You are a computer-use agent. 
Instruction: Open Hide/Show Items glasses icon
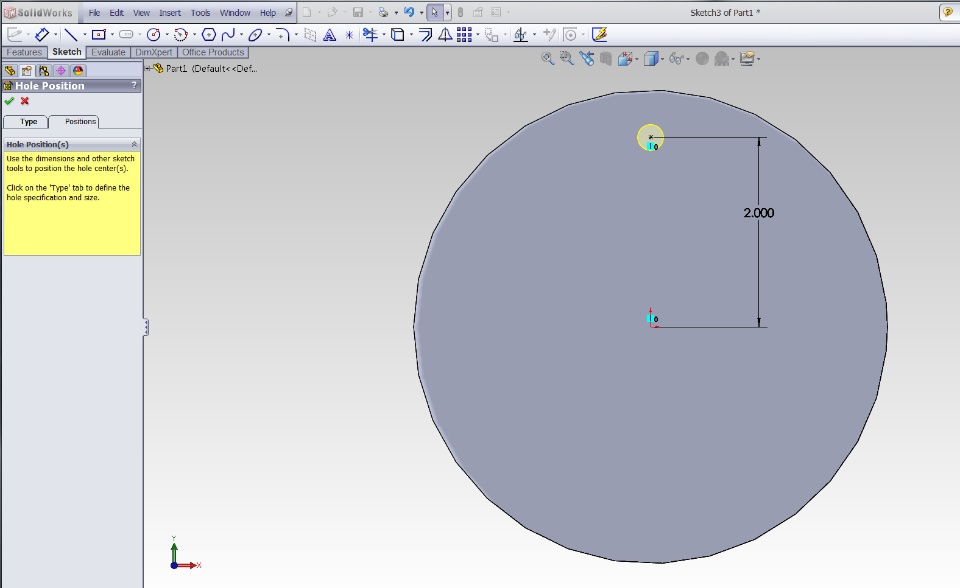coord(676,59)
